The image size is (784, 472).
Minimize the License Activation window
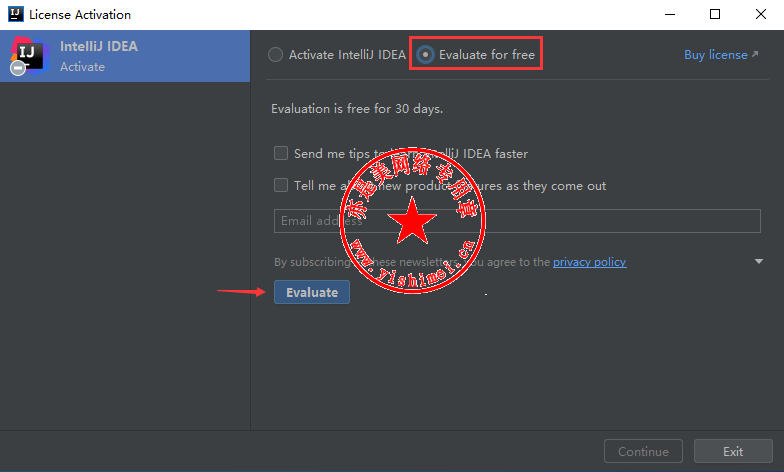[x=669, y=15]
